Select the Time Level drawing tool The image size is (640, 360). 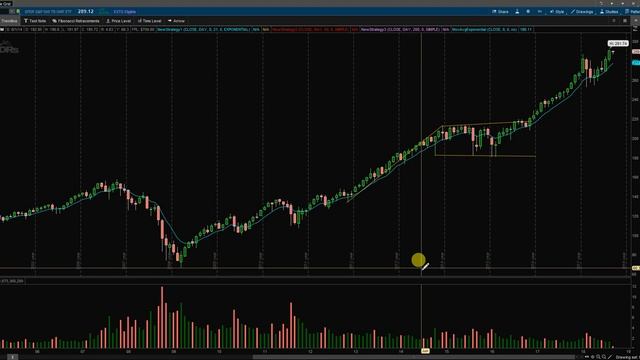tap(149, 21)
